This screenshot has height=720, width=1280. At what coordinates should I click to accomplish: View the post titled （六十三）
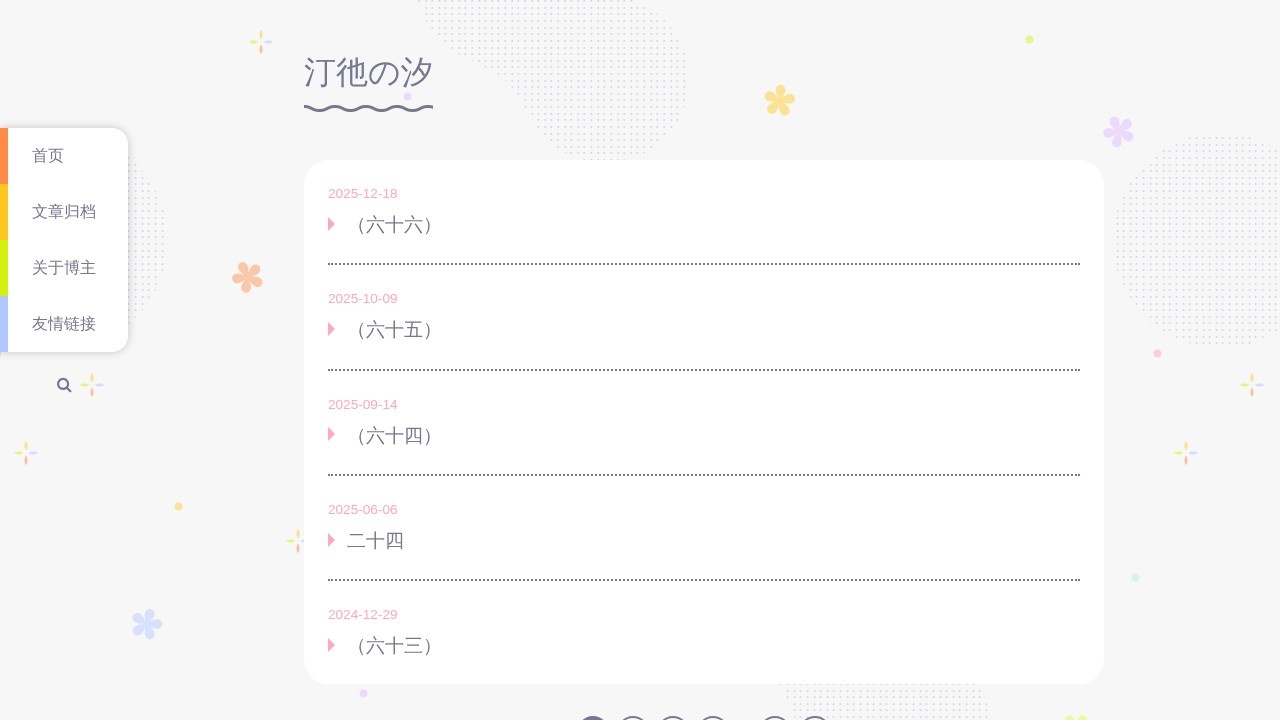pyautogui.click(x=394, y=646)
